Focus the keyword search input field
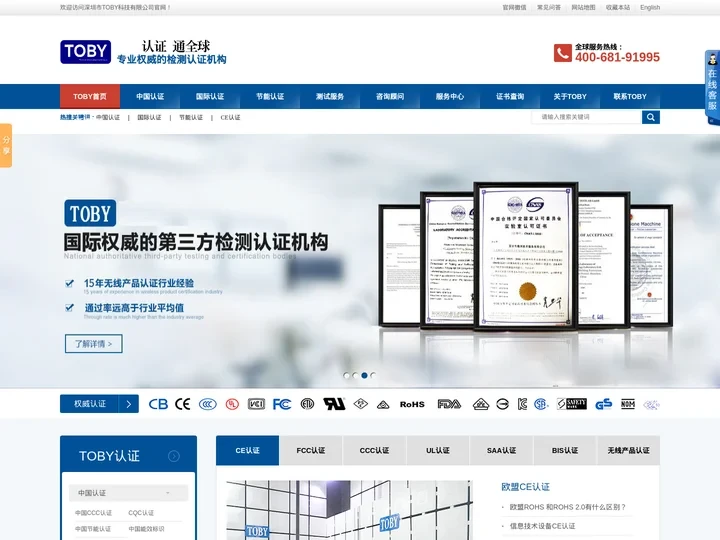Screen dimensions: 720x540 tap(587, 117)
